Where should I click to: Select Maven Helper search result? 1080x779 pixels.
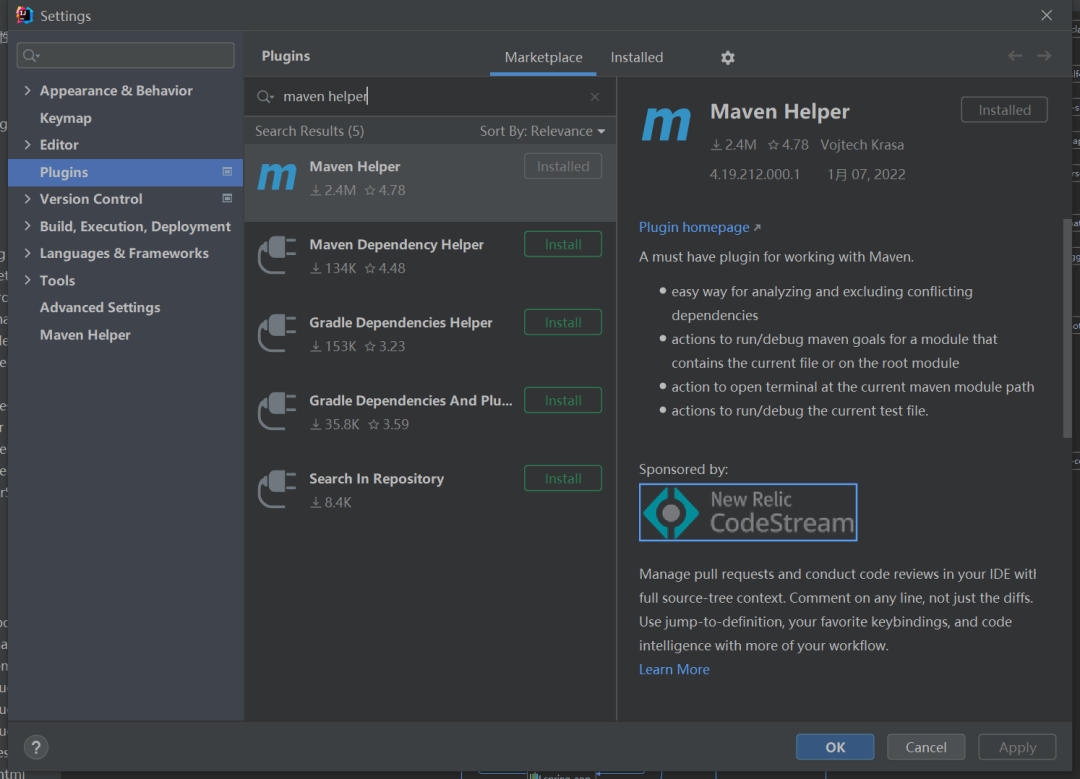(430, 183)
